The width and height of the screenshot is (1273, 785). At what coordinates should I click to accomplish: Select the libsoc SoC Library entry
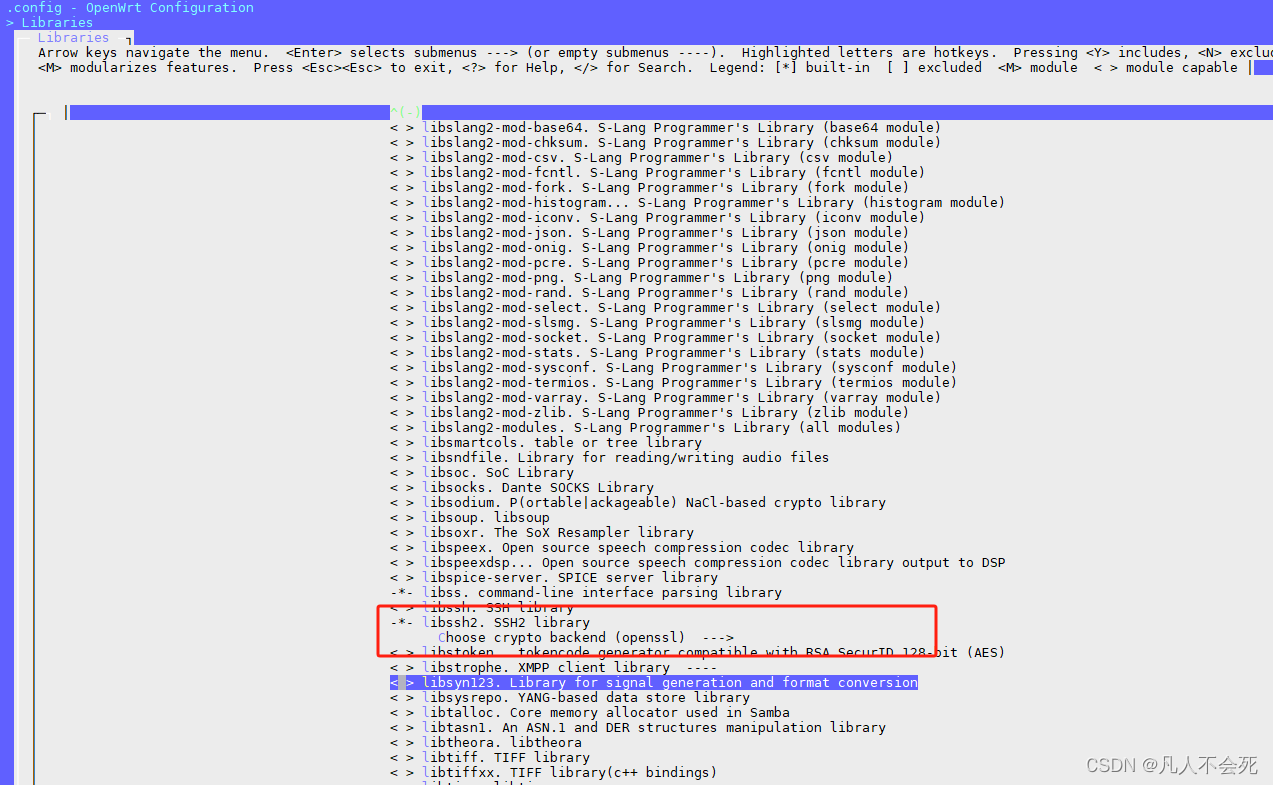click(482, 473)
